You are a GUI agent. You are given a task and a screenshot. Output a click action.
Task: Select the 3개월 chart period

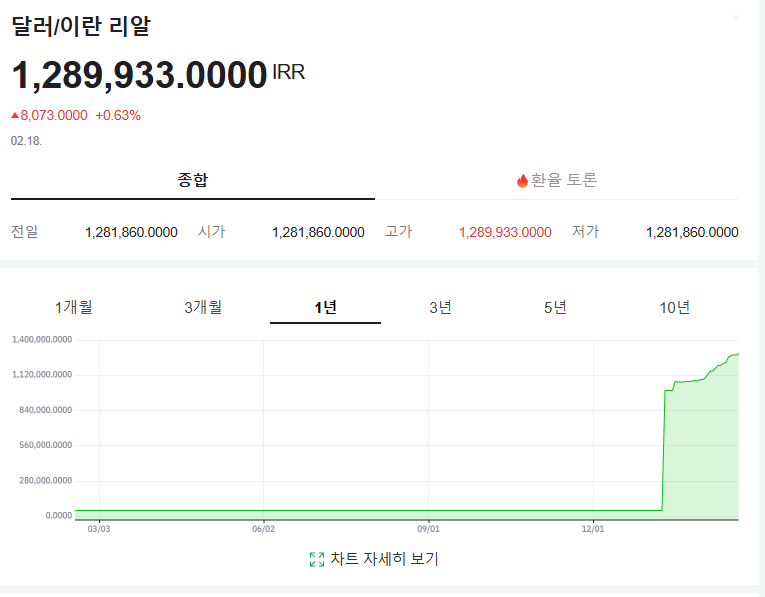click(203, 307)
